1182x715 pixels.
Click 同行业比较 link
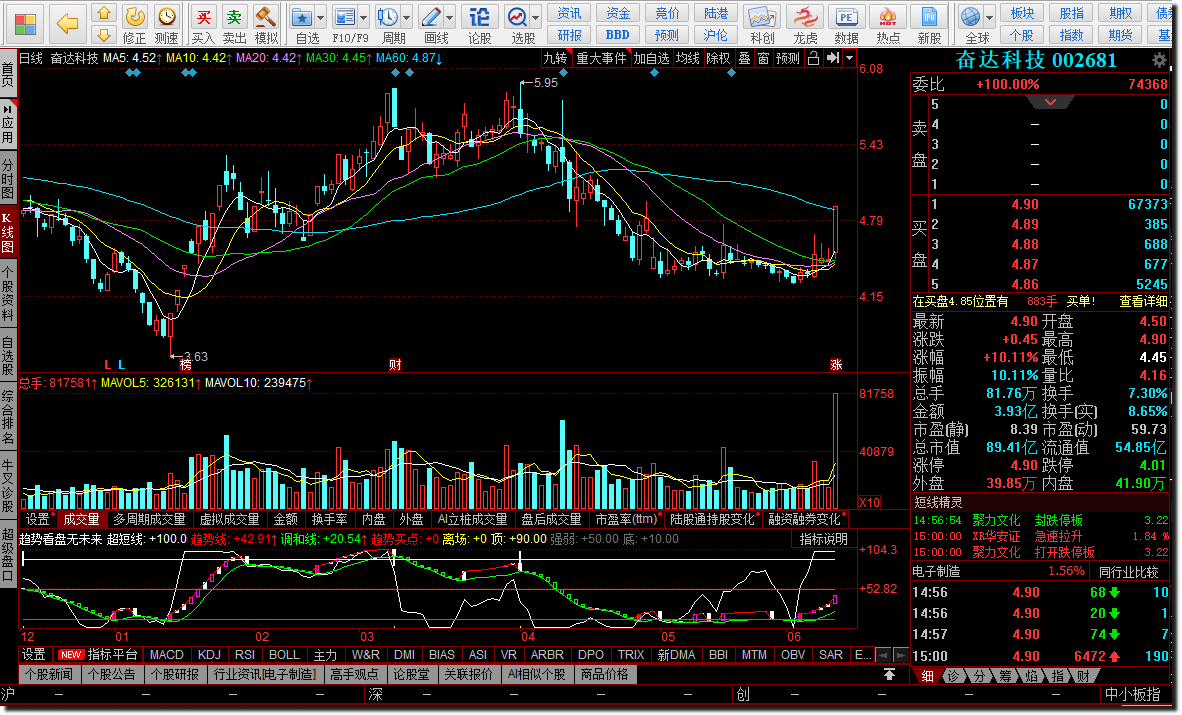point(1128,572)
